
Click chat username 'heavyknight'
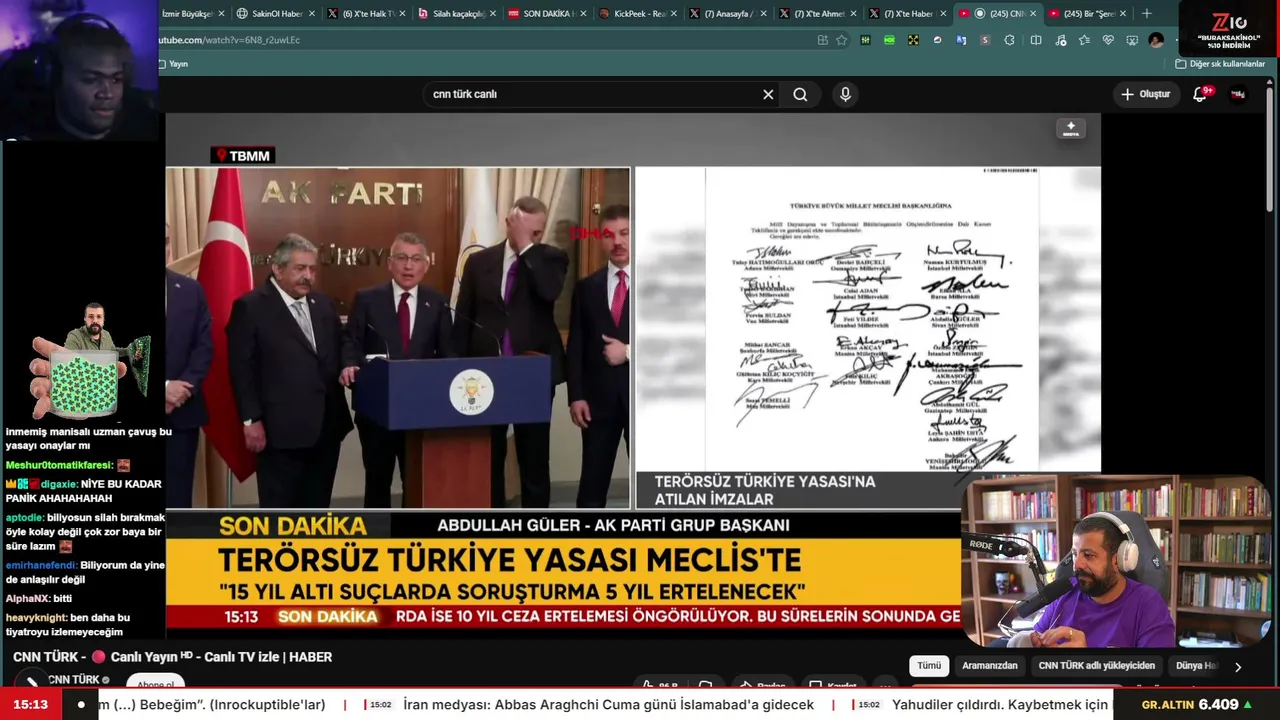click(36, 618)
